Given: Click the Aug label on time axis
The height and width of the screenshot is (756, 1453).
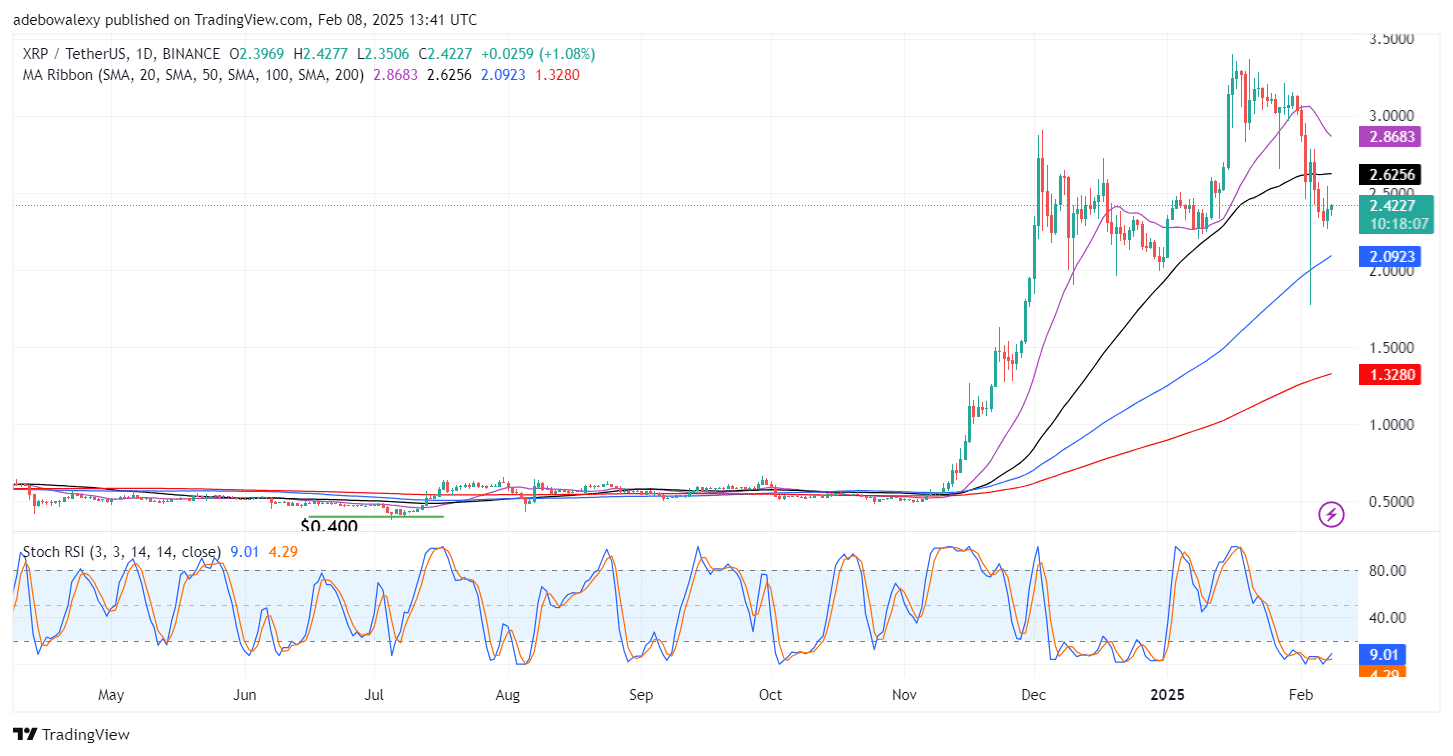Looking at the screenshot, I should (507, 694).
